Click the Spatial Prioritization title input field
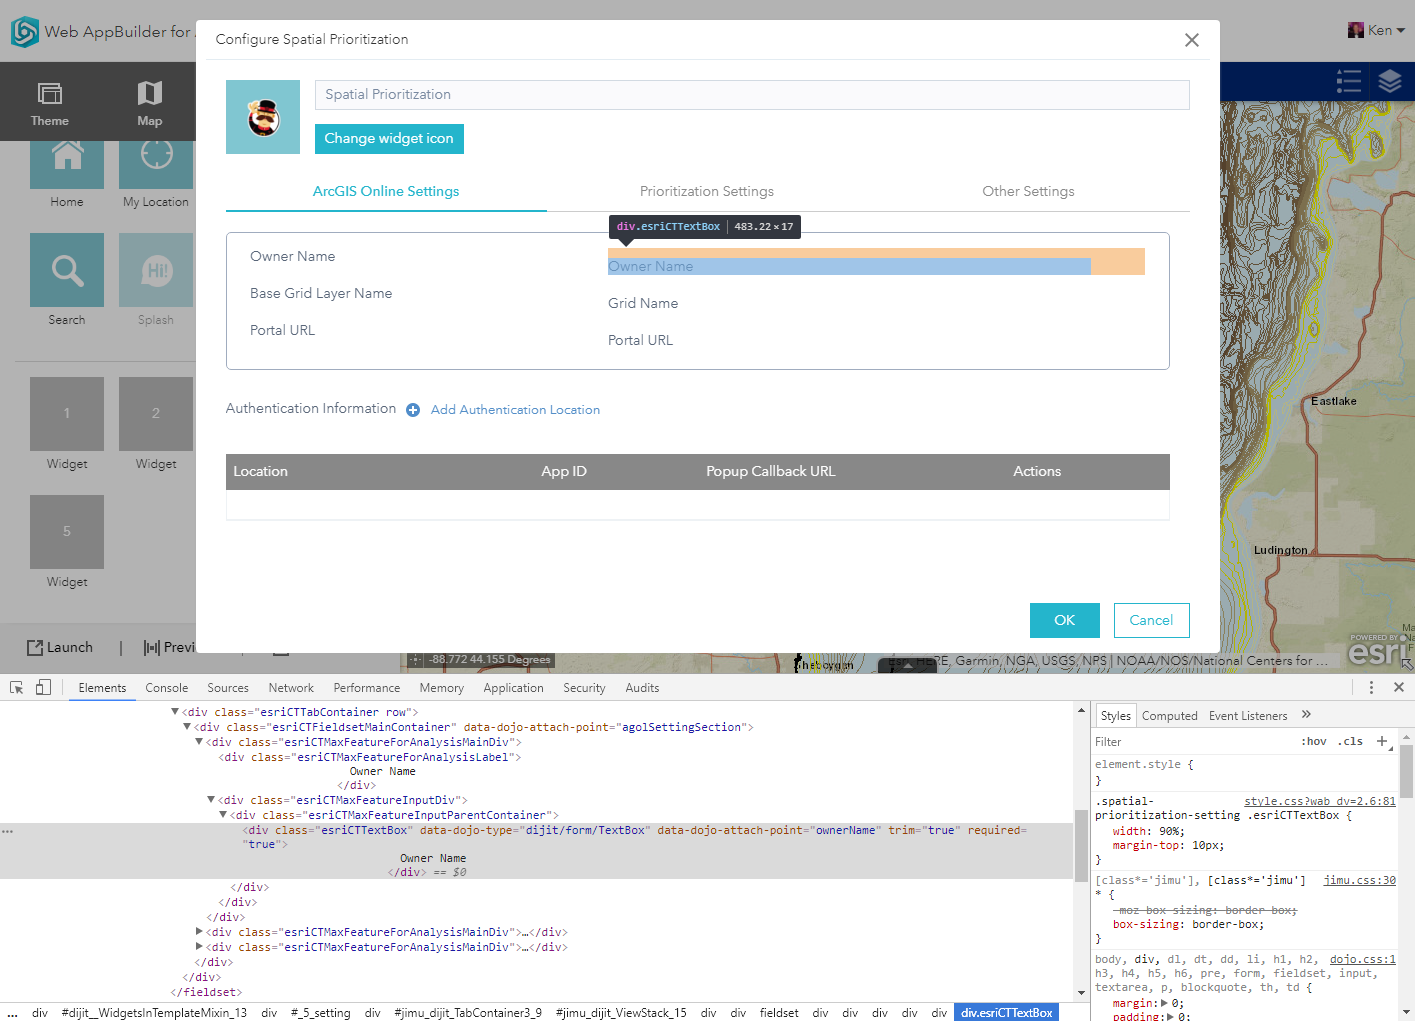The width and height of the screenshot is (1415, 1021). pyautogui.click(x=752, y=95)
